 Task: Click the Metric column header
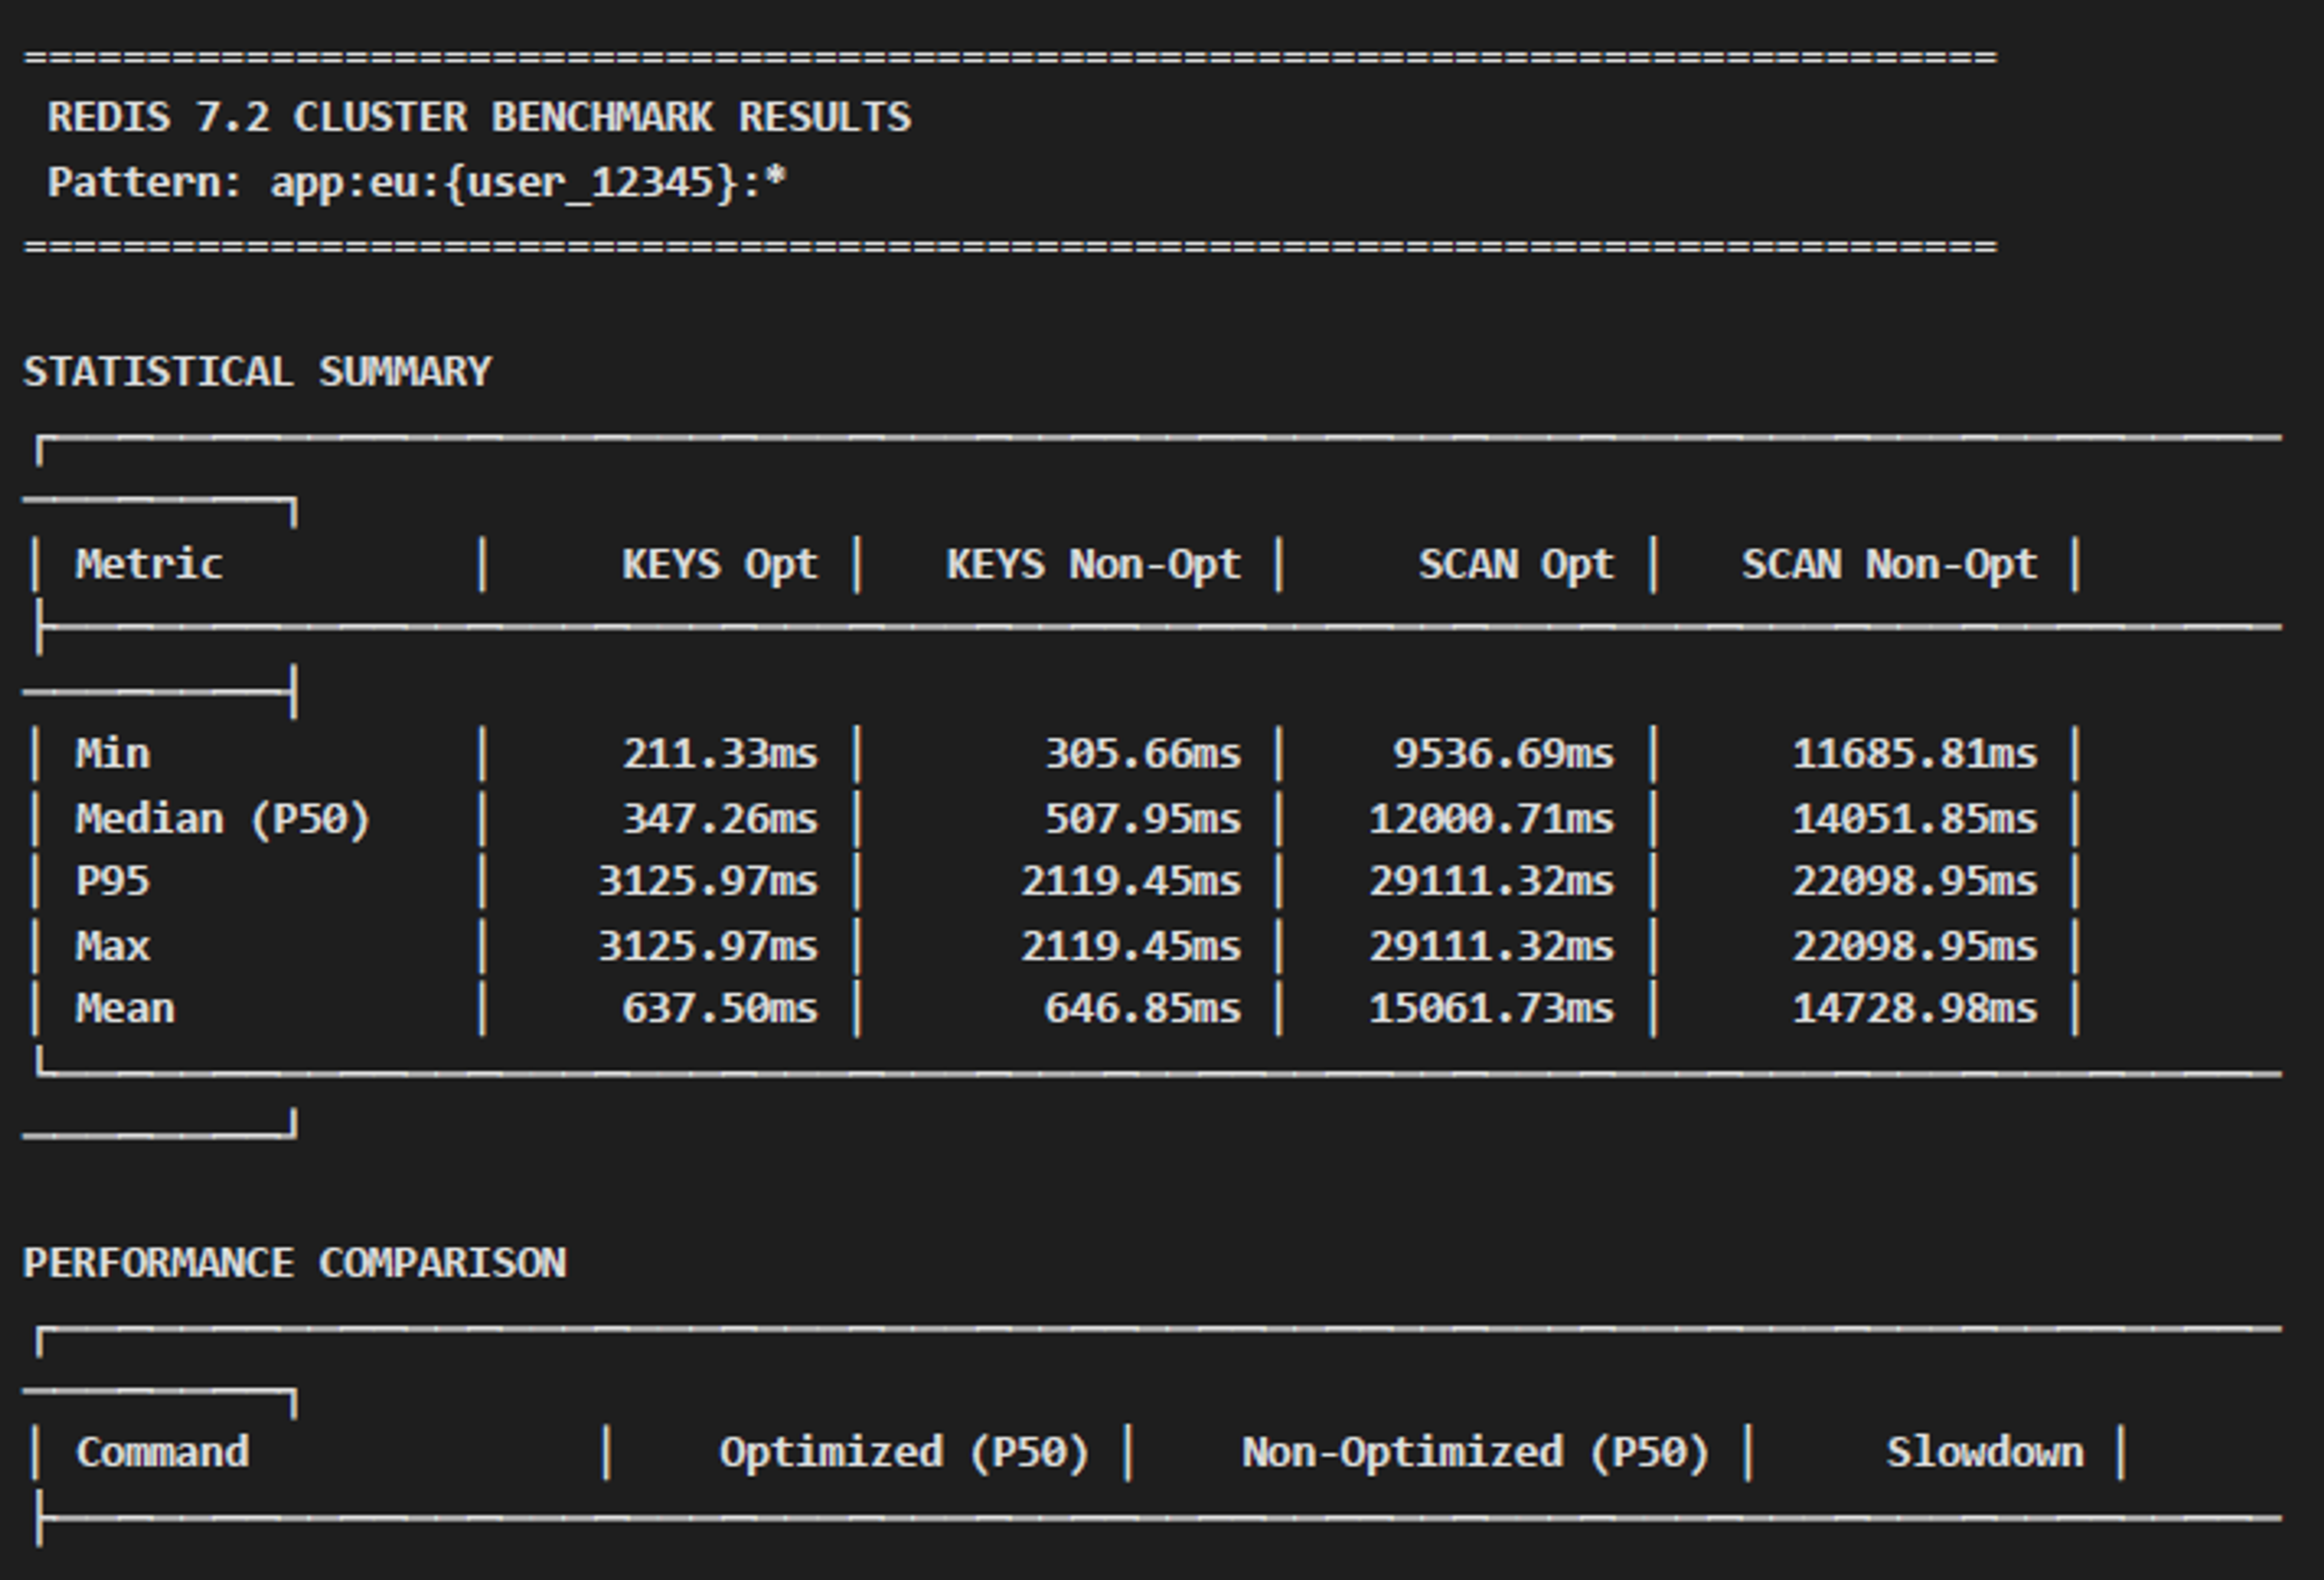pyautogui.click(x=149, y=565)
